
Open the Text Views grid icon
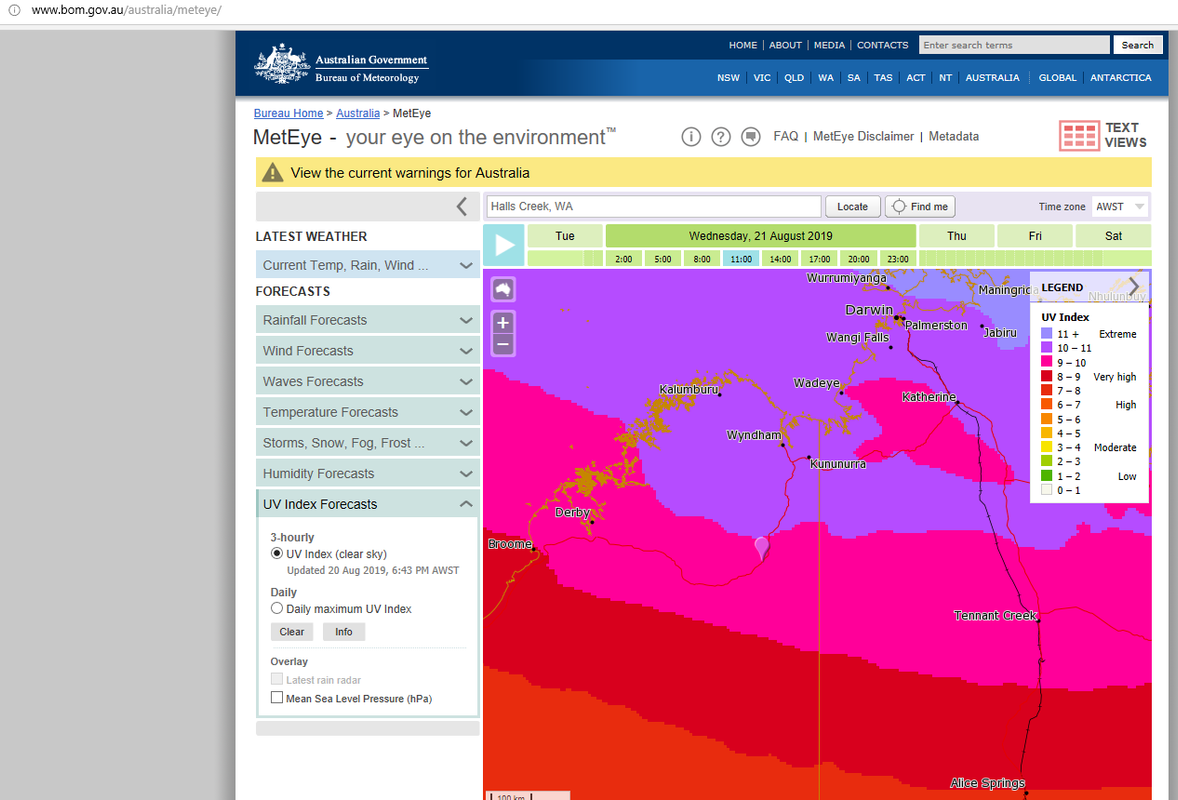pyautogui.click(x=1080, y=136)
